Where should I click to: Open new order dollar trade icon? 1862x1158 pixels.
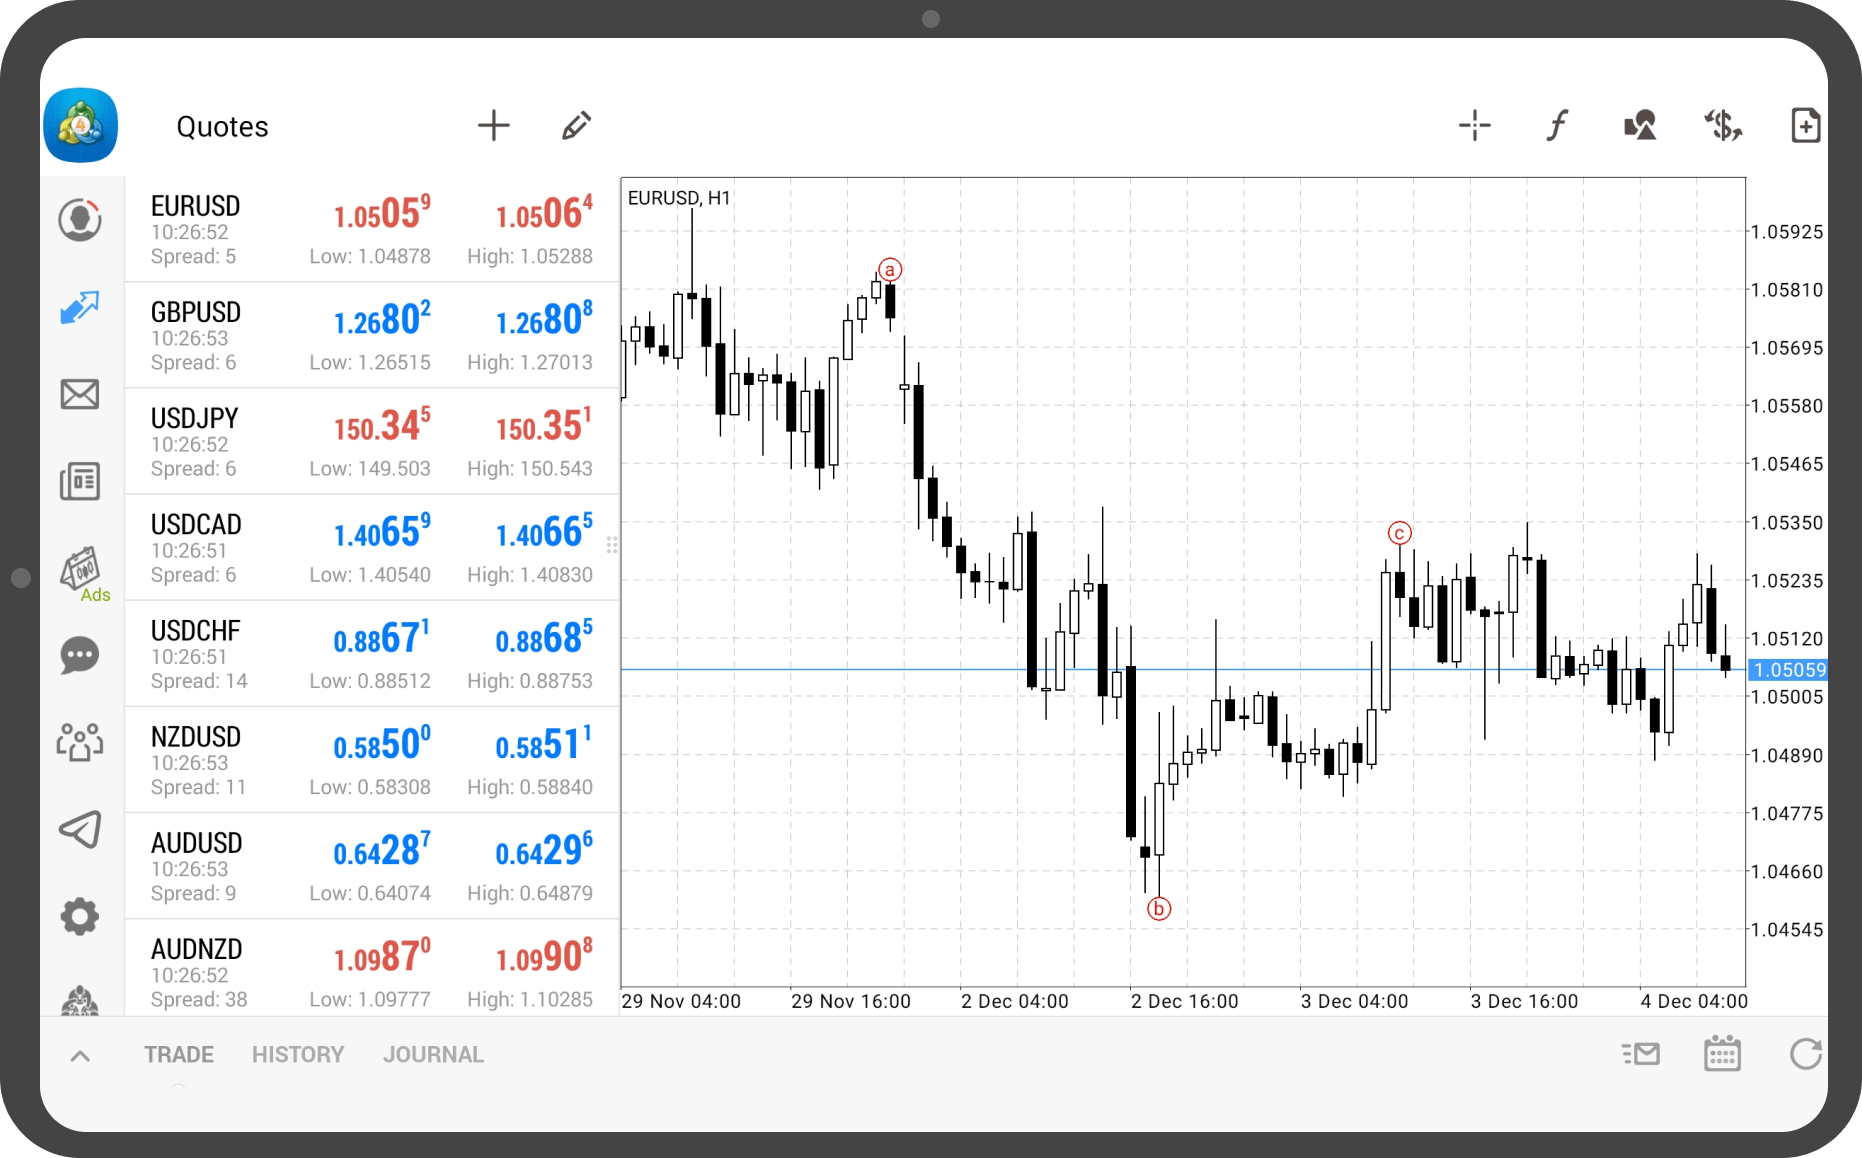pyautogui.click(x=1723, y=126)
